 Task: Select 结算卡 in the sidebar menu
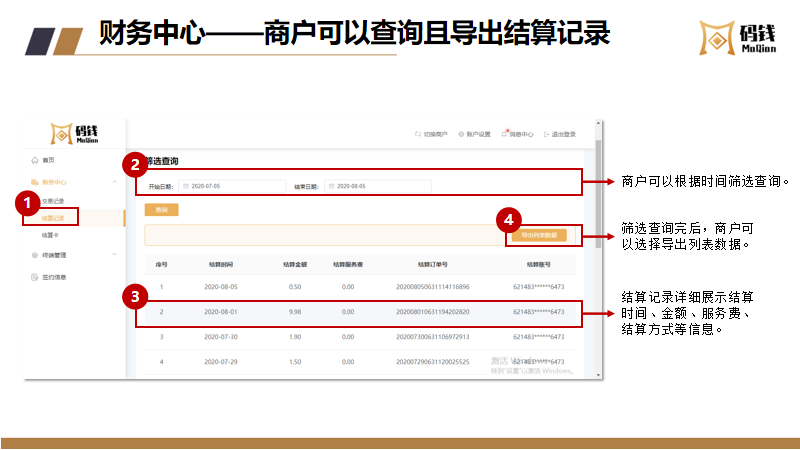(49, 235)
